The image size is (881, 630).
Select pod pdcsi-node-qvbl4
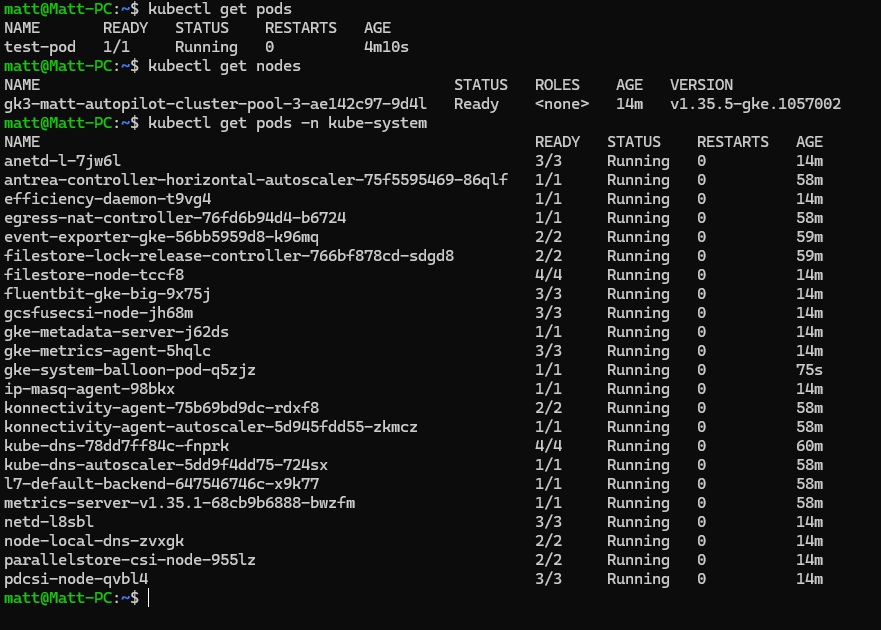[76, 579]
